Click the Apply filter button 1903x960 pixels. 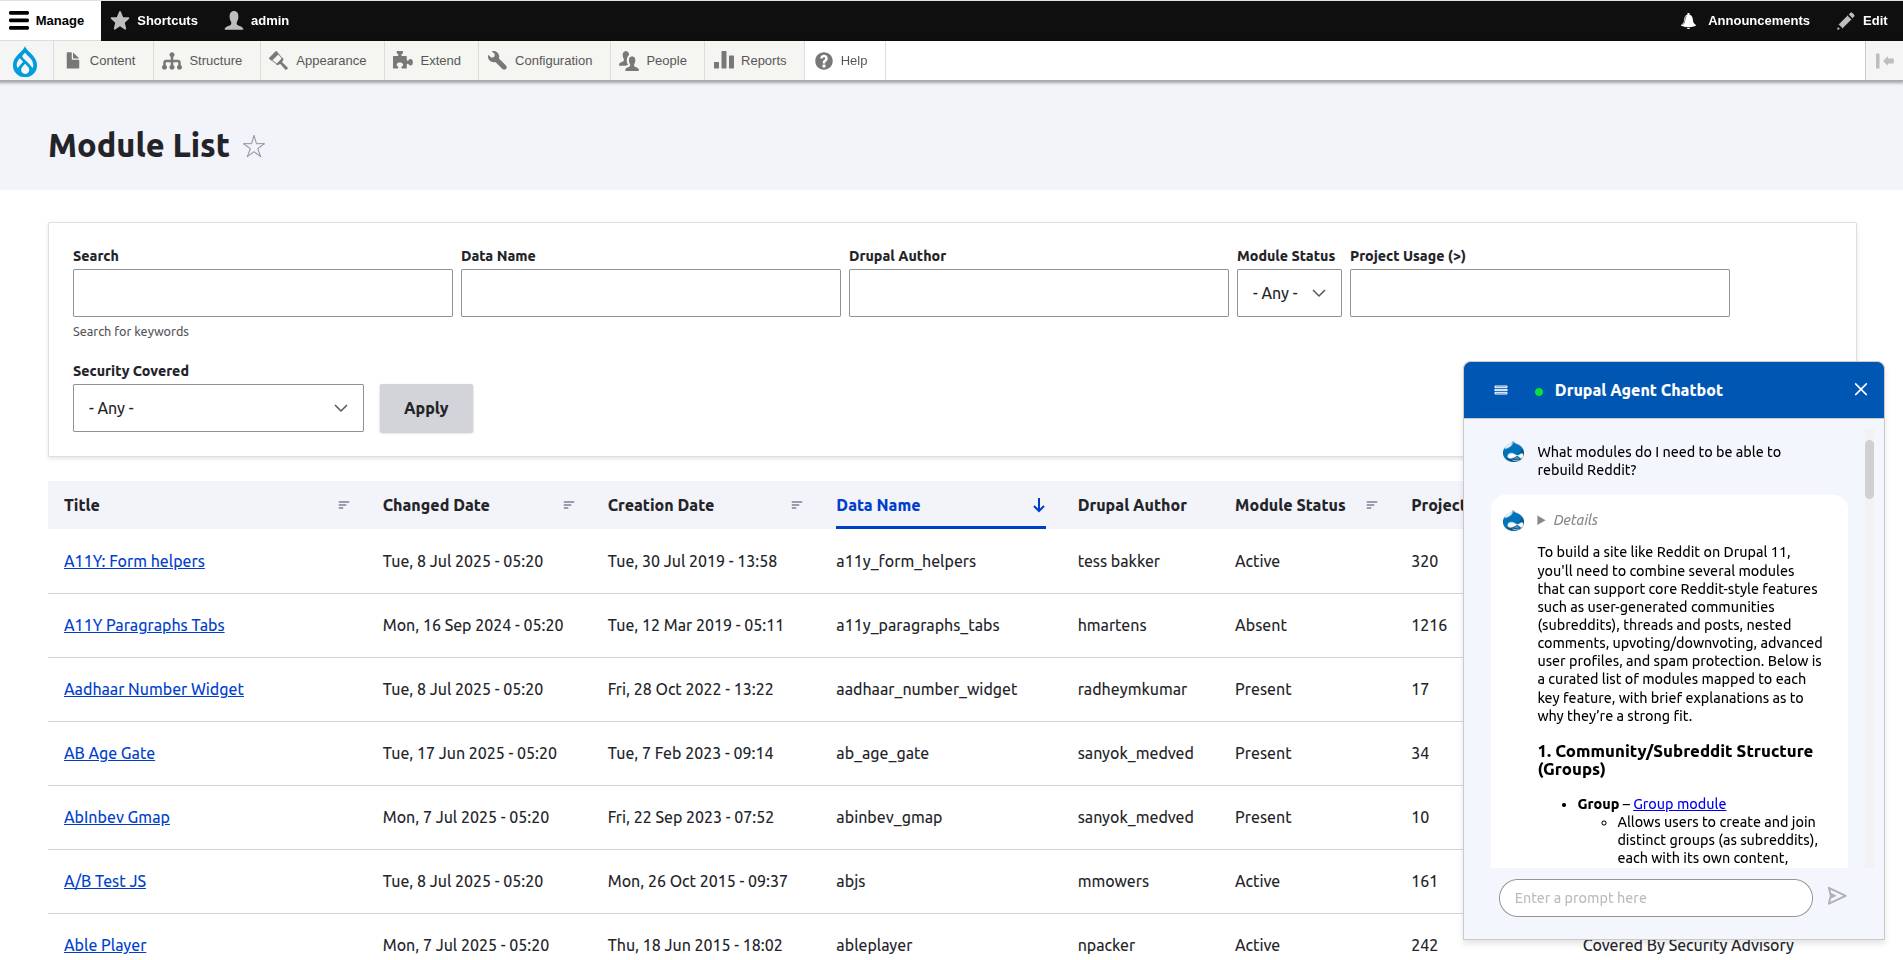point(426,408)
